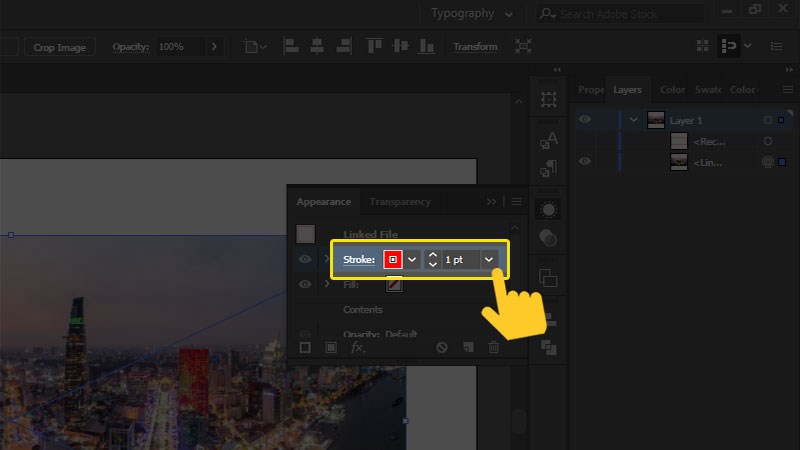The width and height of the screenshot is (800, 450).
Task: Click the Add New Stroke icon
Action: (x=305, y=348)
